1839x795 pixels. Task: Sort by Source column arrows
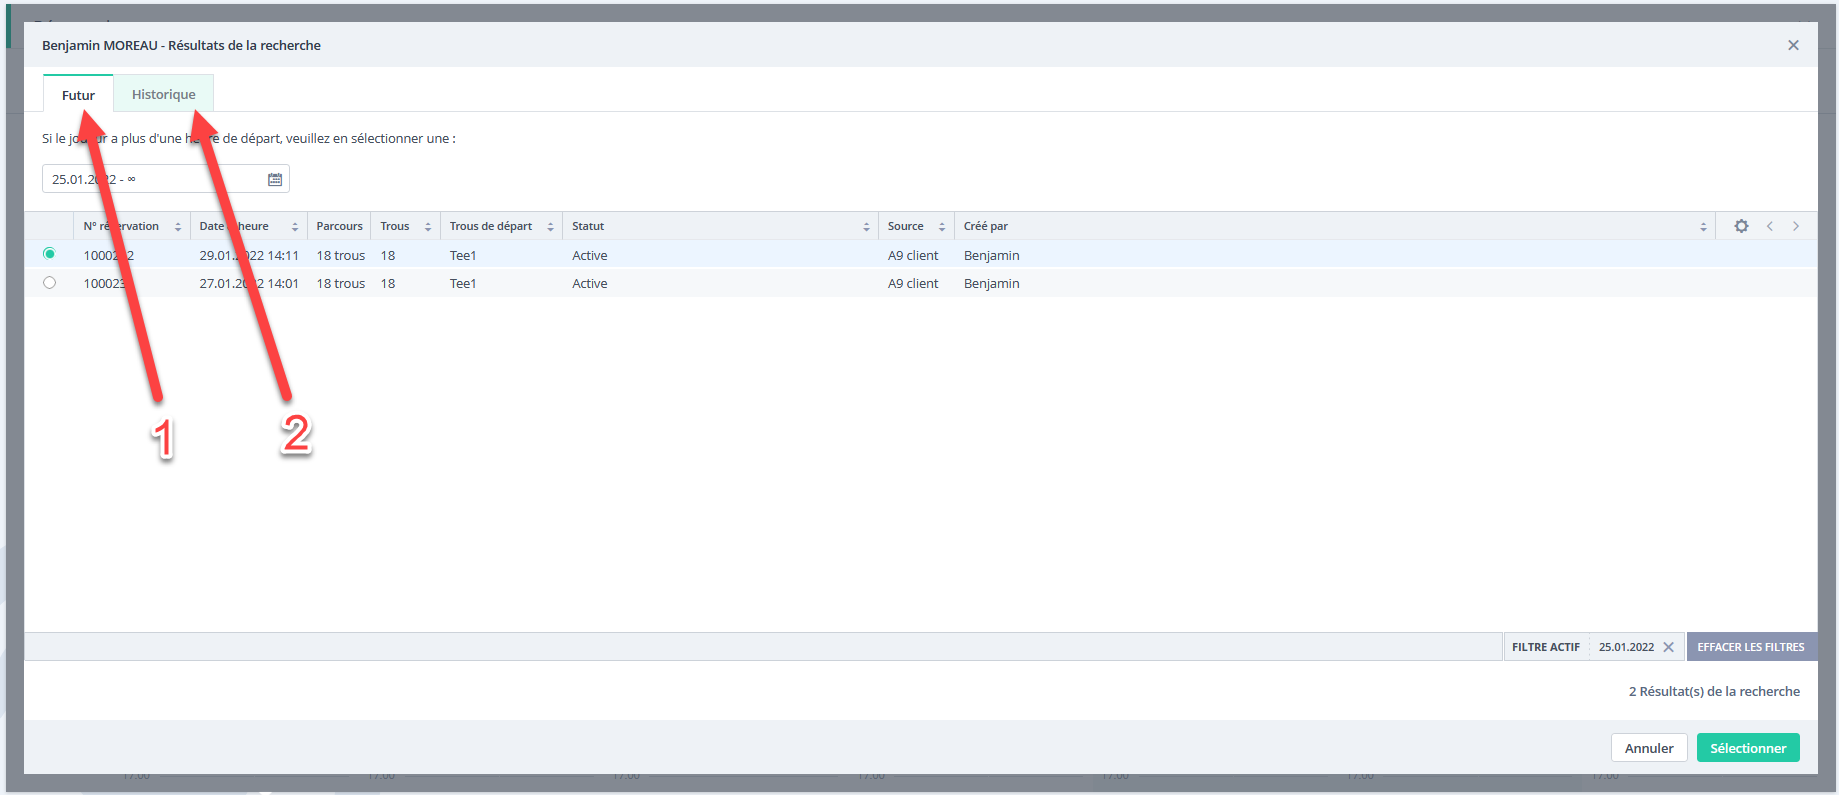(x=942, y=227)
